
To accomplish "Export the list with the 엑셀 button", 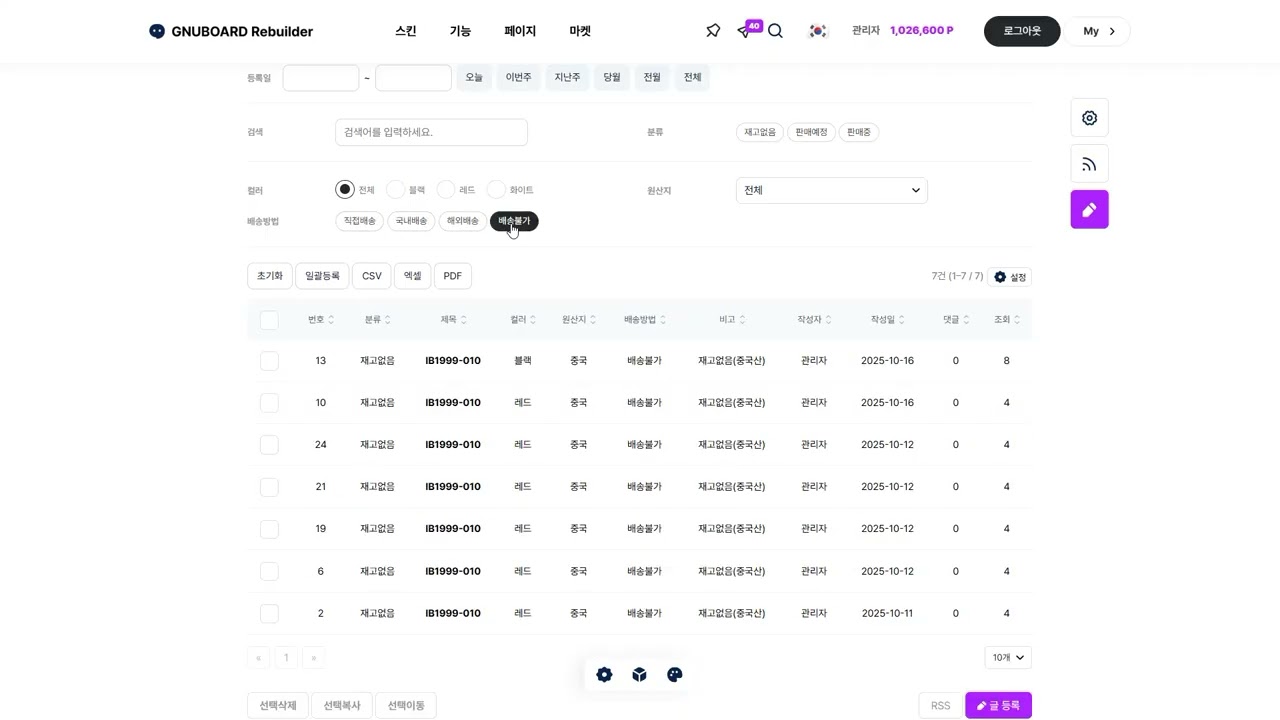I will click(412, 276).
